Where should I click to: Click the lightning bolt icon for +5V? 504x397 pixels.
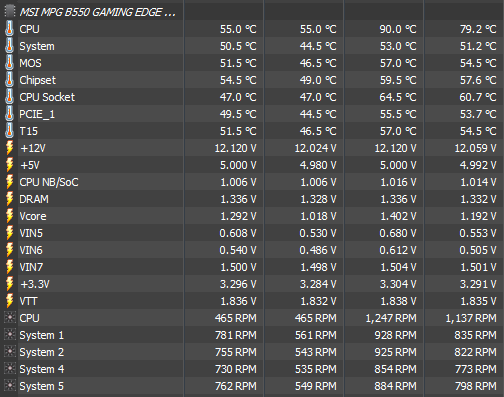point(10,165)
